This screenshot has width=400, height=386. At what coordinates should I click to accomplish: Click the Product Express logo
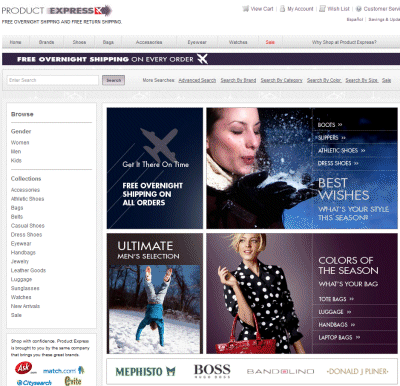56,11
